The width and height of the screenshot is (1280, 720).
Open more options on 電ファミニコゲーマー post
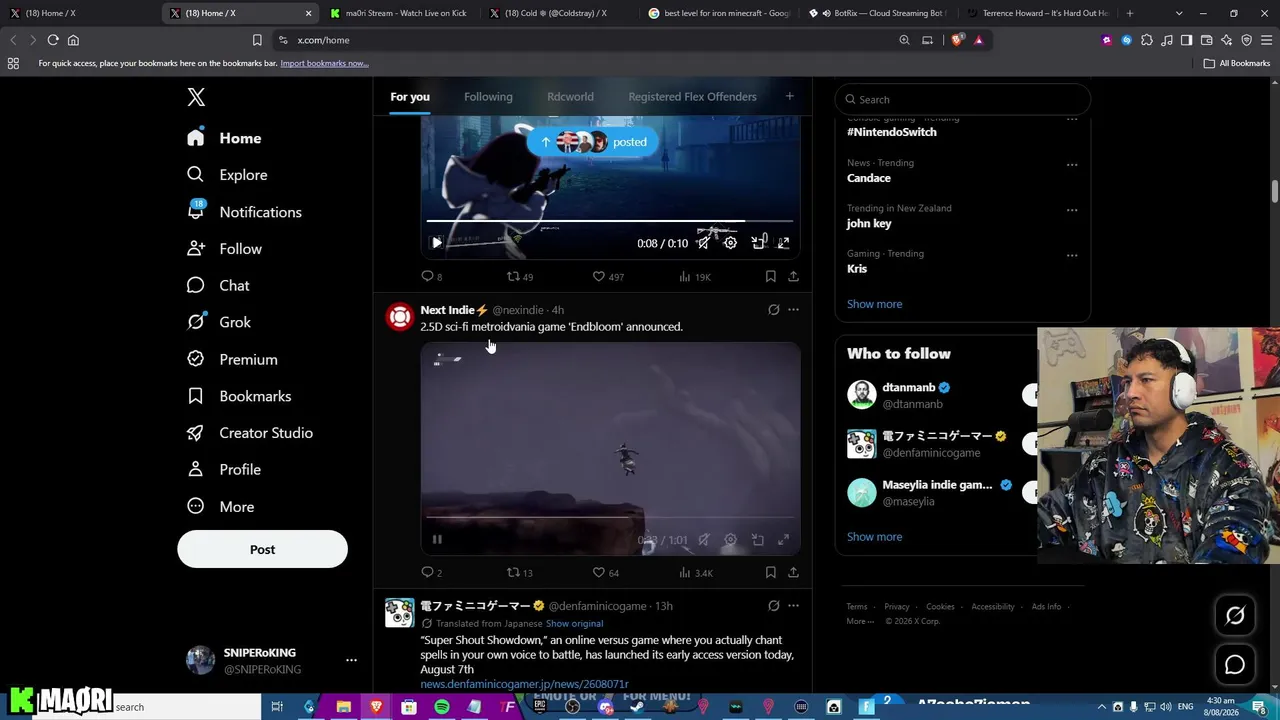tap(793, 606)
